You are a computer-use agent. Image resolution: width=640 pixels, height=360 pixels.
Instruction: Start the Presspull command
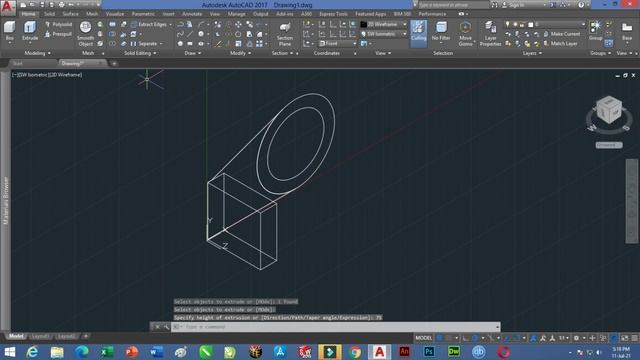pyautogui.click(x=58, y=34)
